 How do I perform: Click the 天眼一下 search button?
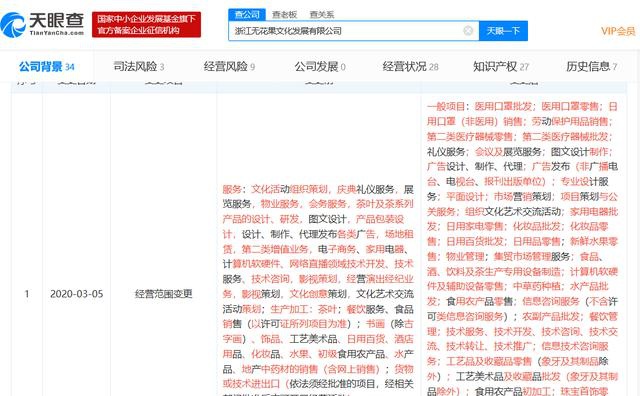(503, 31)
